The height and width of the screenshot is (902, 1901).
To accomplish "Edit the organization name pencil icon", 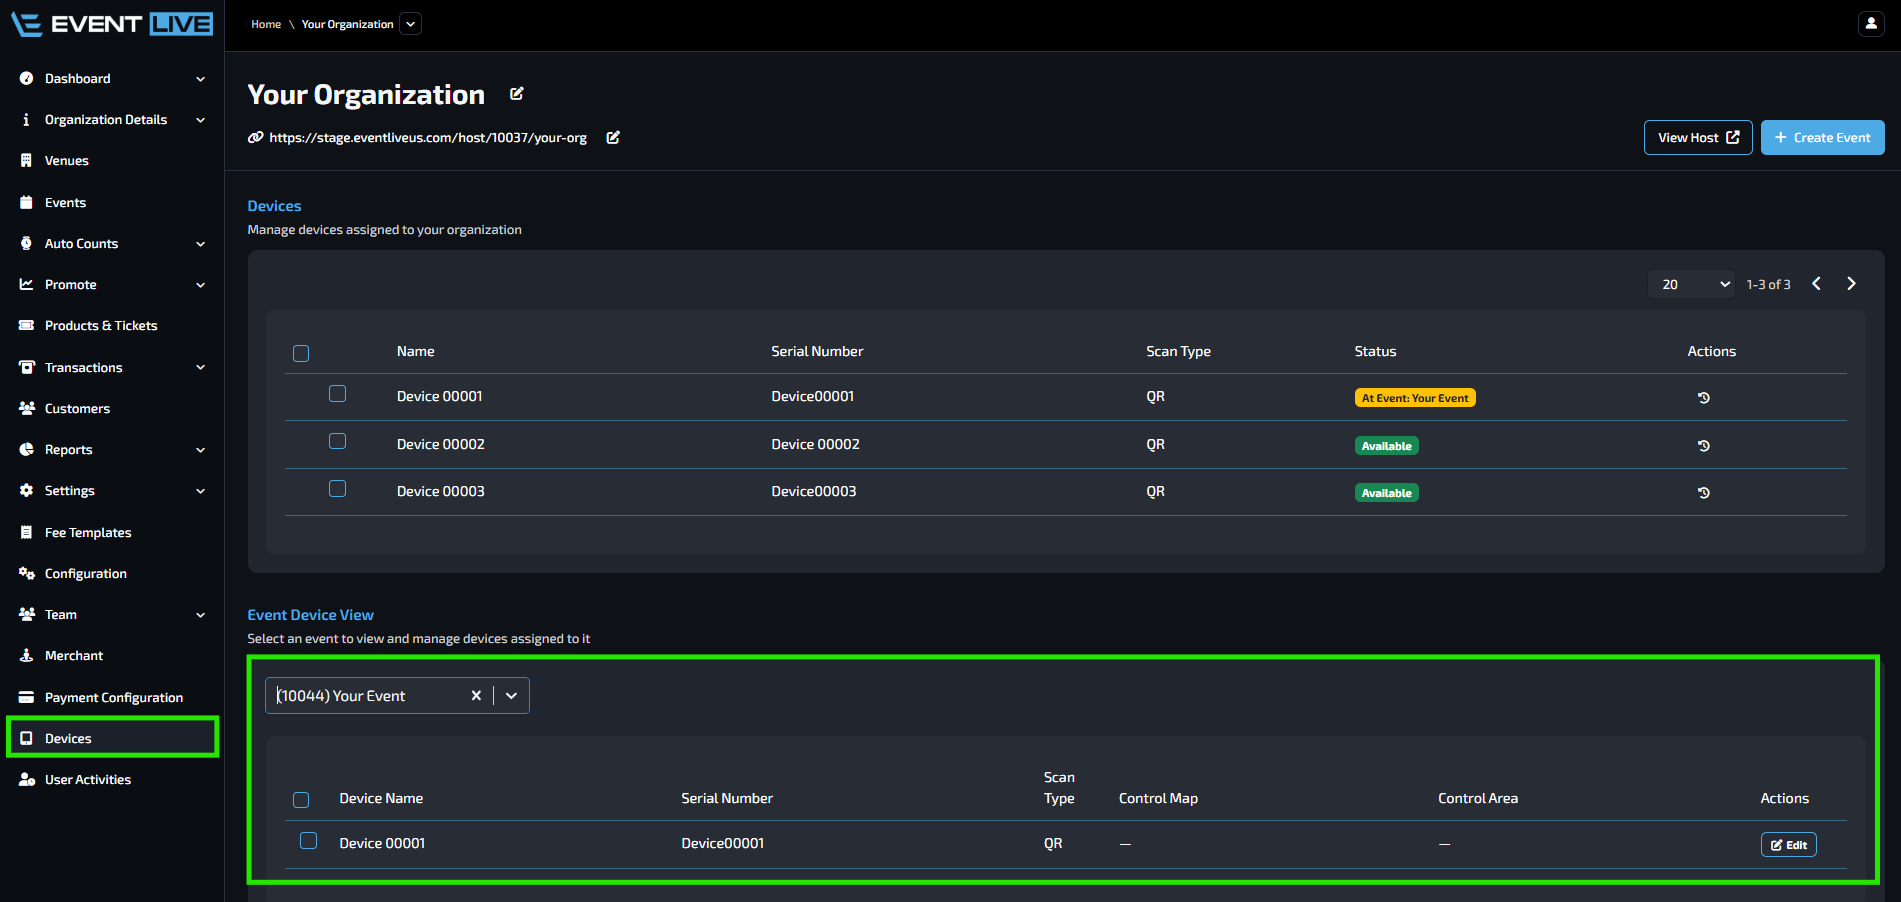I will 517,94.
